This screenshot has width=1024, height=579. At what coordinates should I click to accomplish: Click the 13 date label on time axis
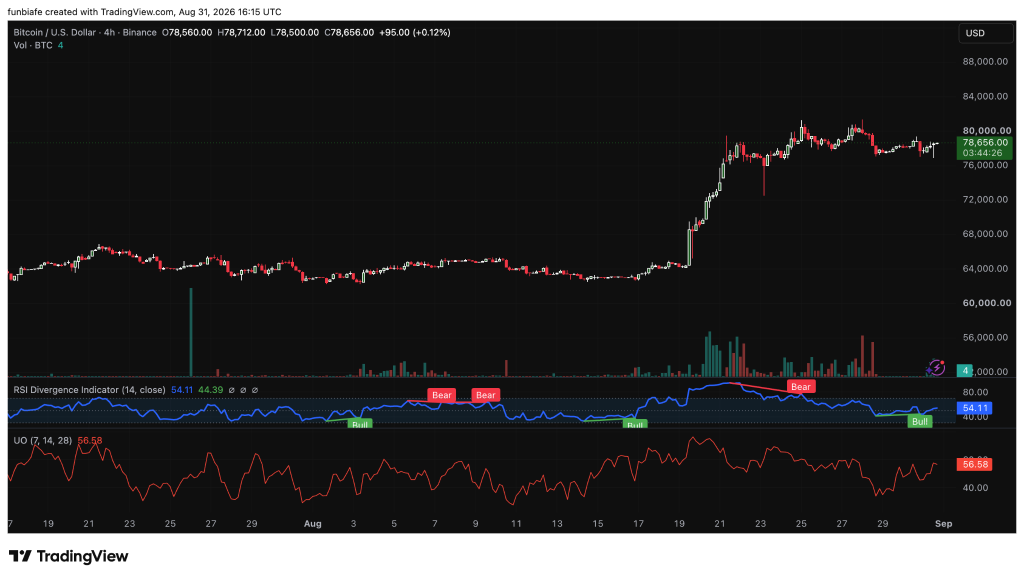[x=557, y=524]
